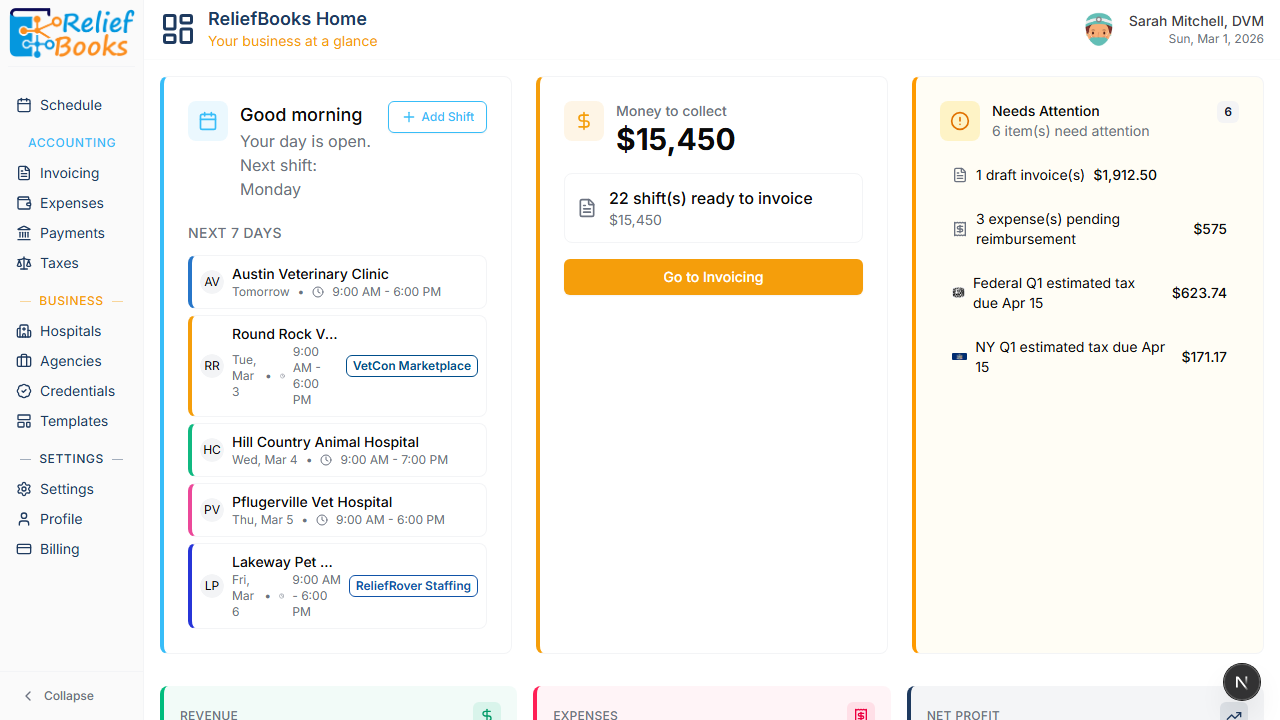The image size is (1280, 720).
Task: Click the round N button at bottom right
Action: (x=1241, y=682)
